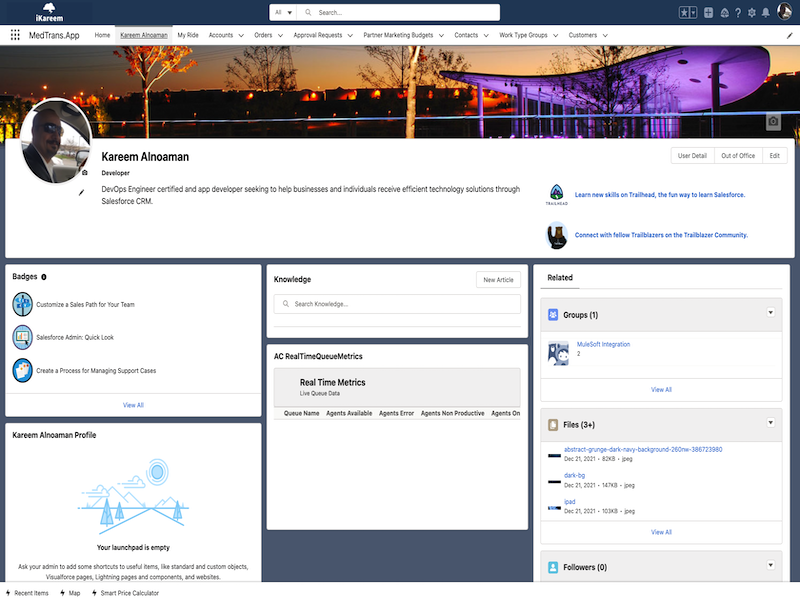Click the profile Edit button
The image size is (800, 600).
point(774,156)
